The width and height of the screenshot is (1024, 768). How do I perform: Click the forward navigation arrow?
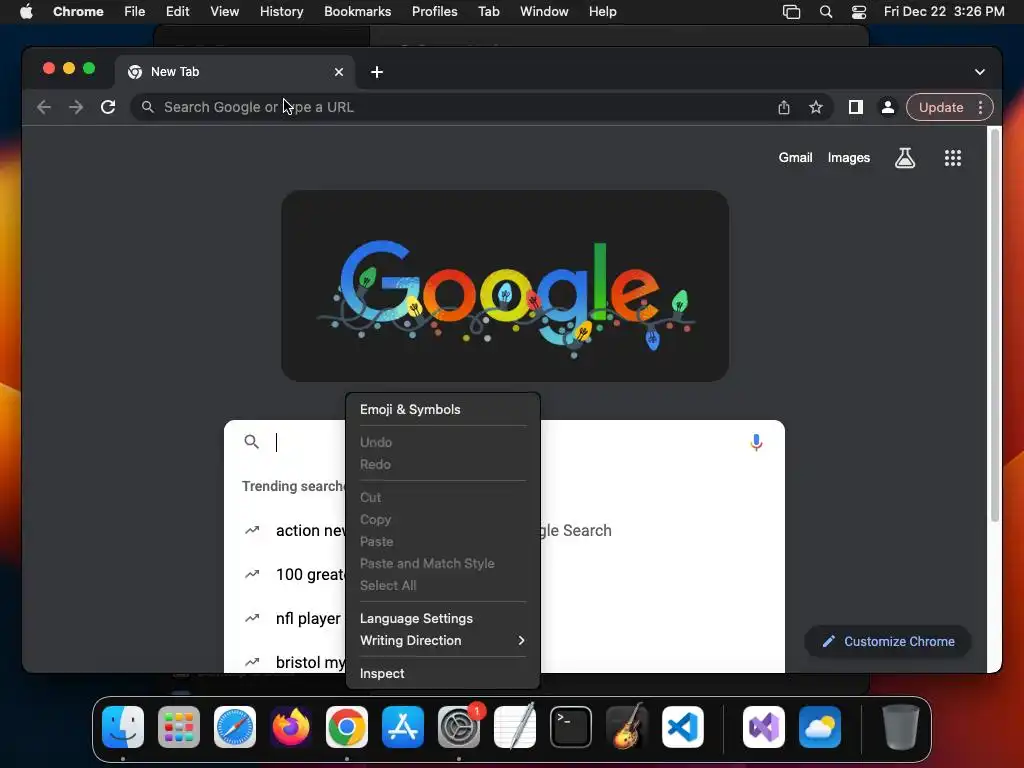pos(76,107)
